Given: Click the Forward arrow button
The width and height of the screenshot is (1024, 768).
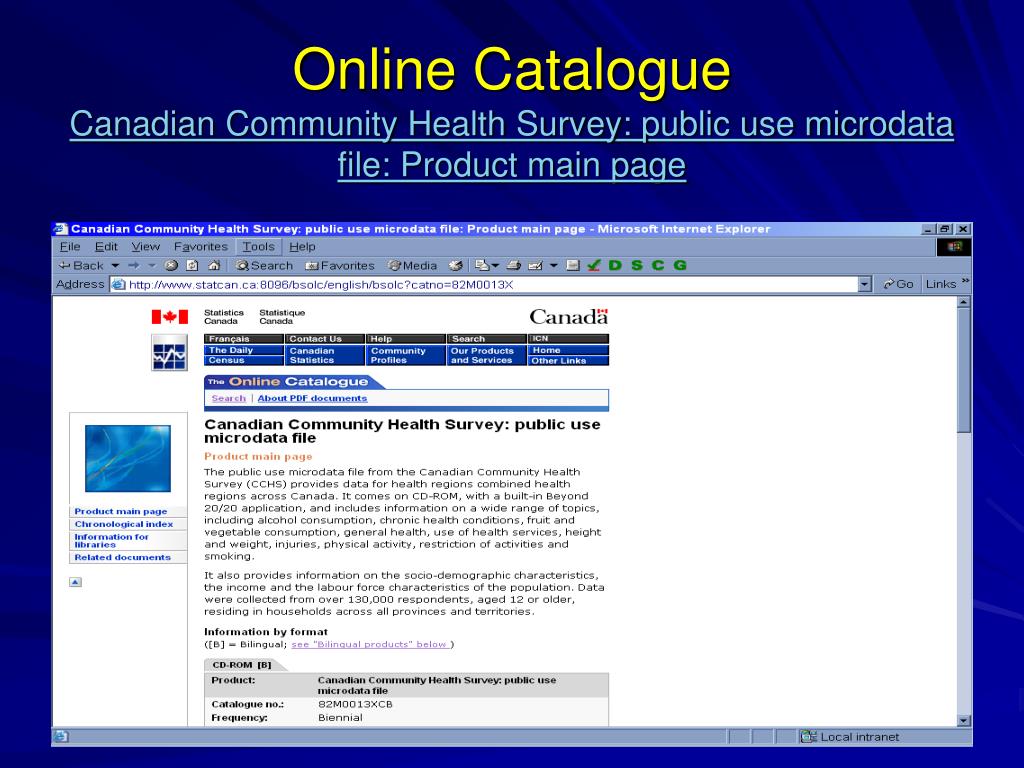Looking at the screenshot, I should click(x=134, y=265).
